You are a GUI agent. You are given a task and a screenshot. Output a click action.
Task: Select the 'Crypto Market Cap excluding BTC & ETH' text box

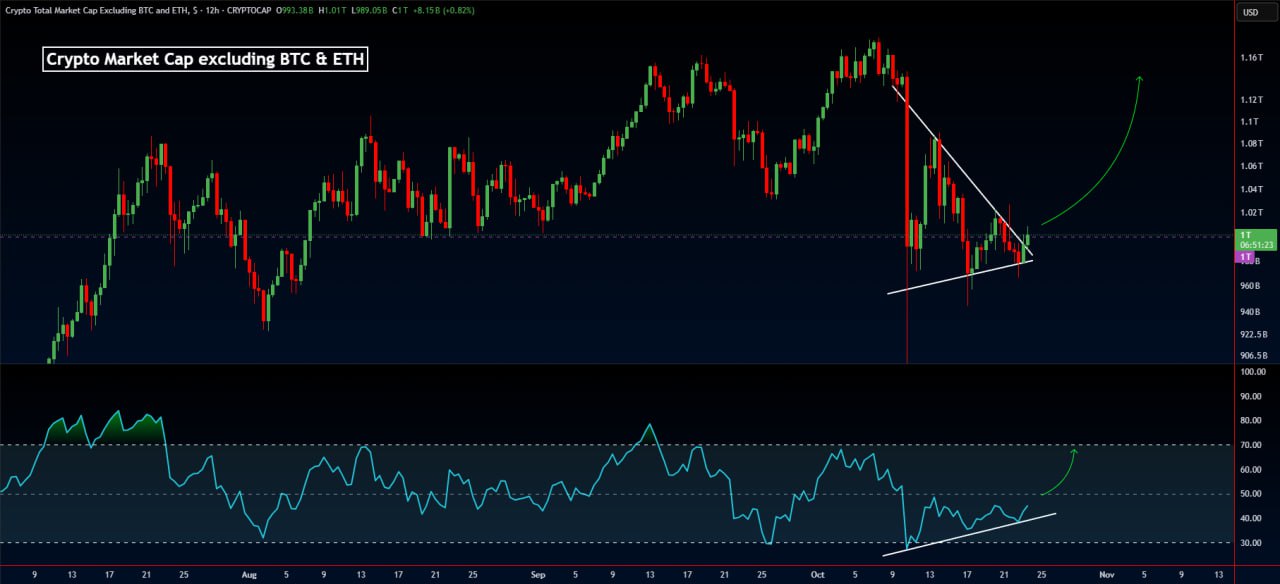coord(206,60)
